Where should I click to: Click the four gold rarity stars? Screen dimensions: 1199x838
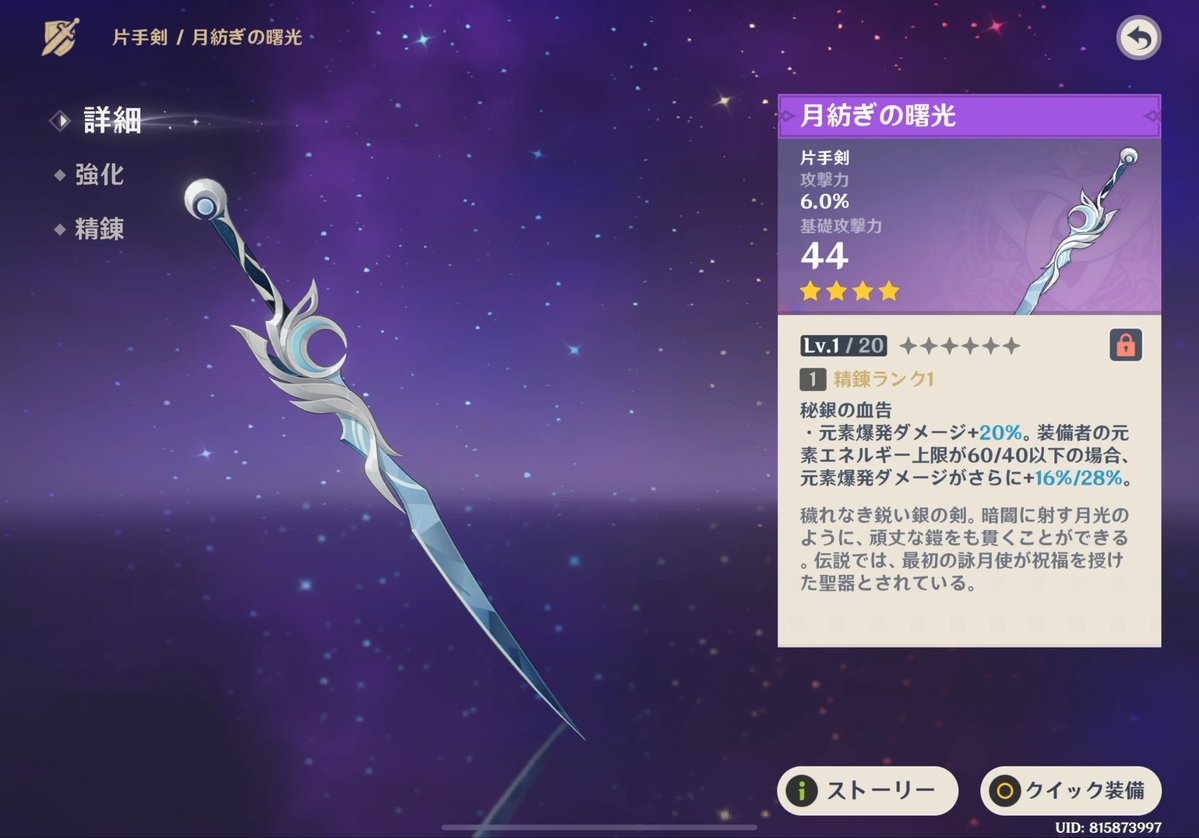850,291
